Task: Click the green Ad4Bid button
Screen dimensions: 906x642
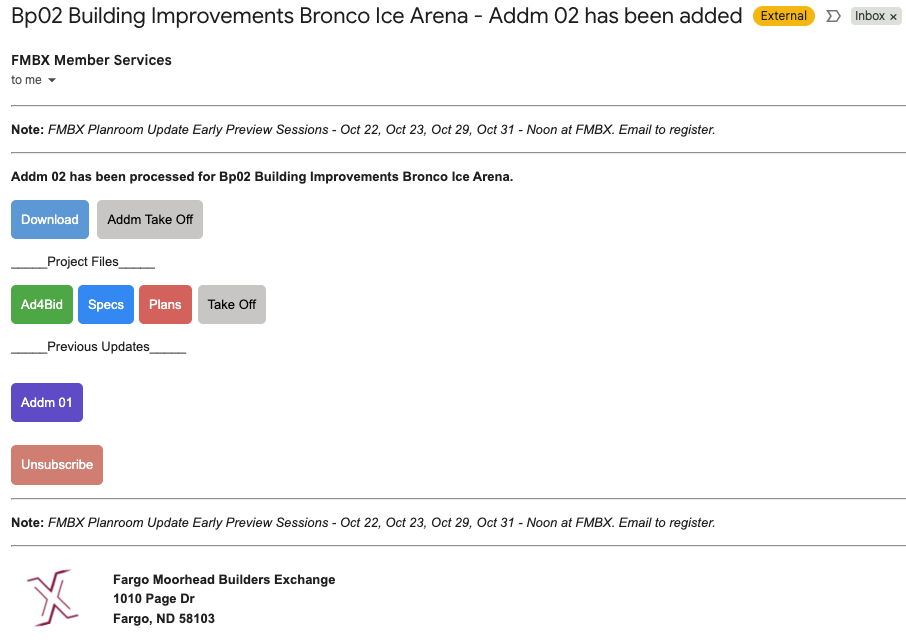Action: point(42,305)
